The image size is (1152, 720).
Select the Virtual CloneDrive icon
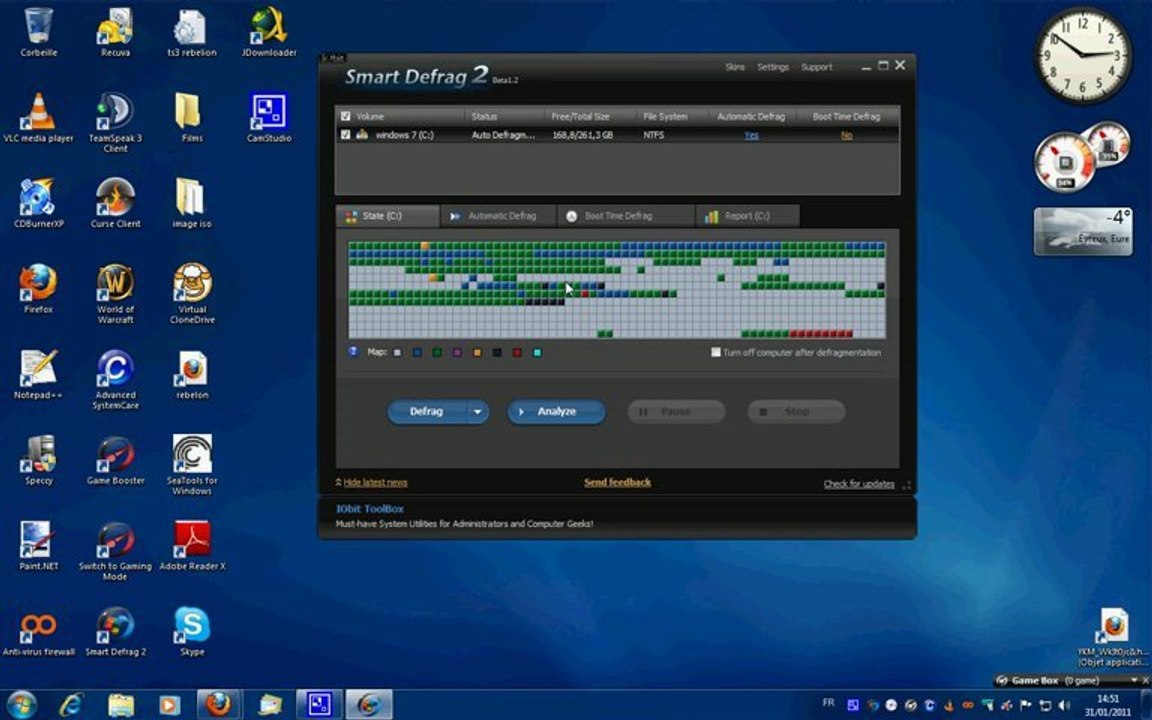coord(192,293)
